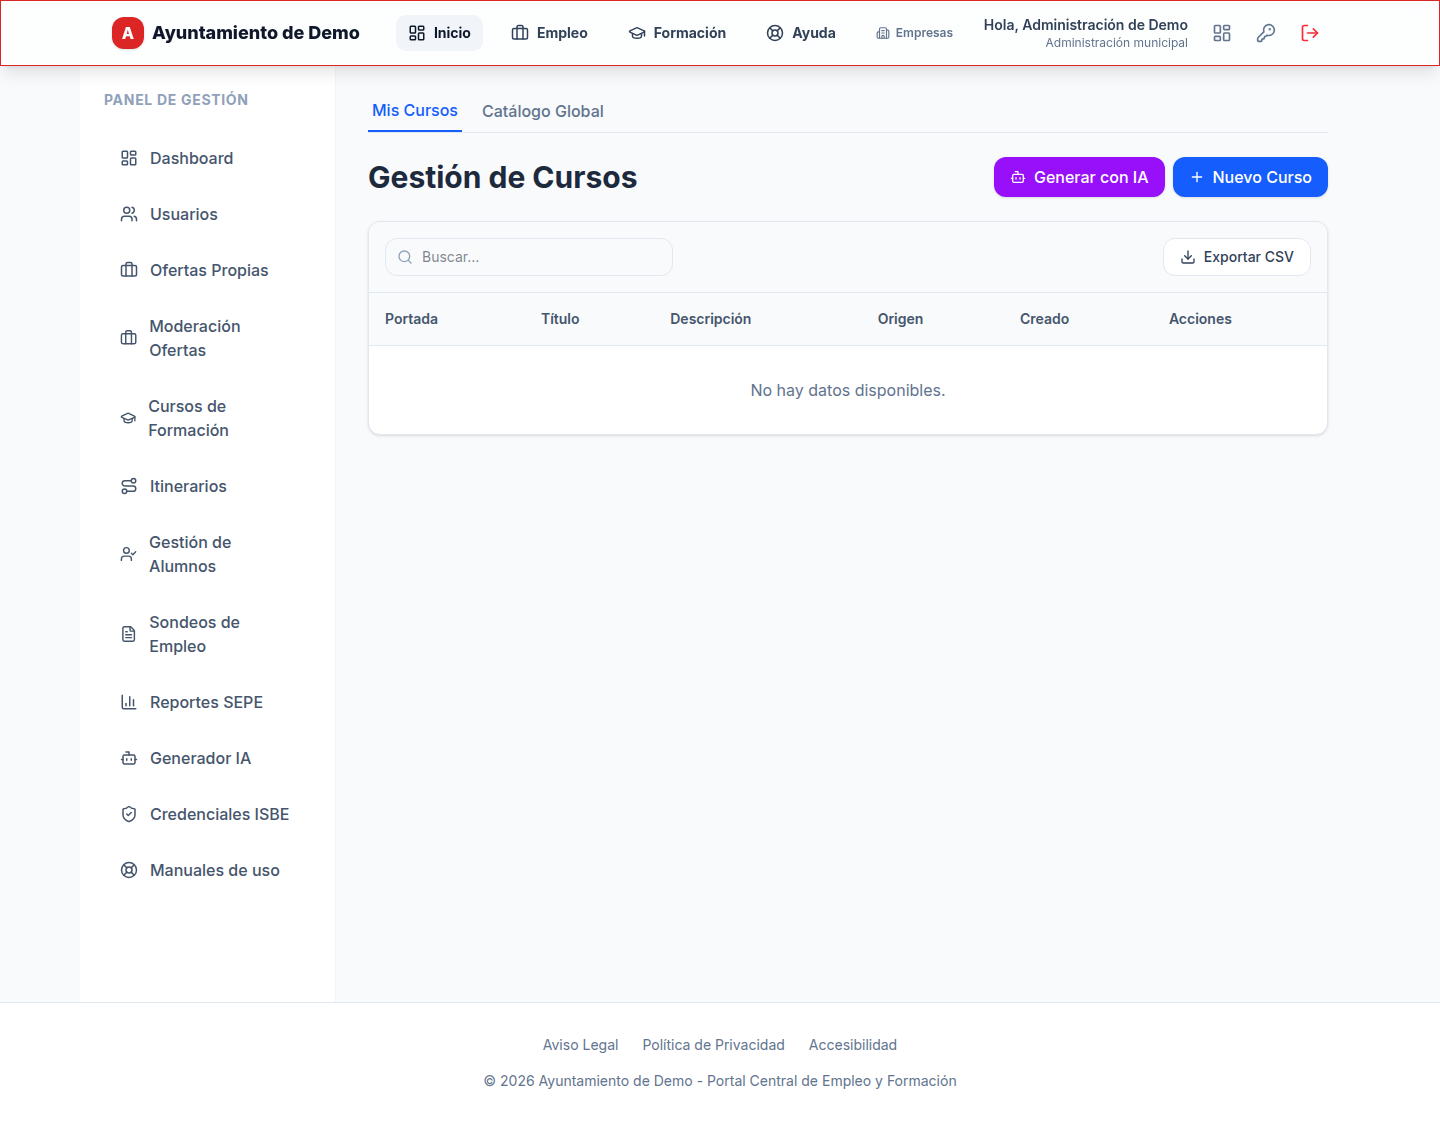1440x1123 pixels.
Task: Click the Portada column header
Action: click(x=411, y=319)
